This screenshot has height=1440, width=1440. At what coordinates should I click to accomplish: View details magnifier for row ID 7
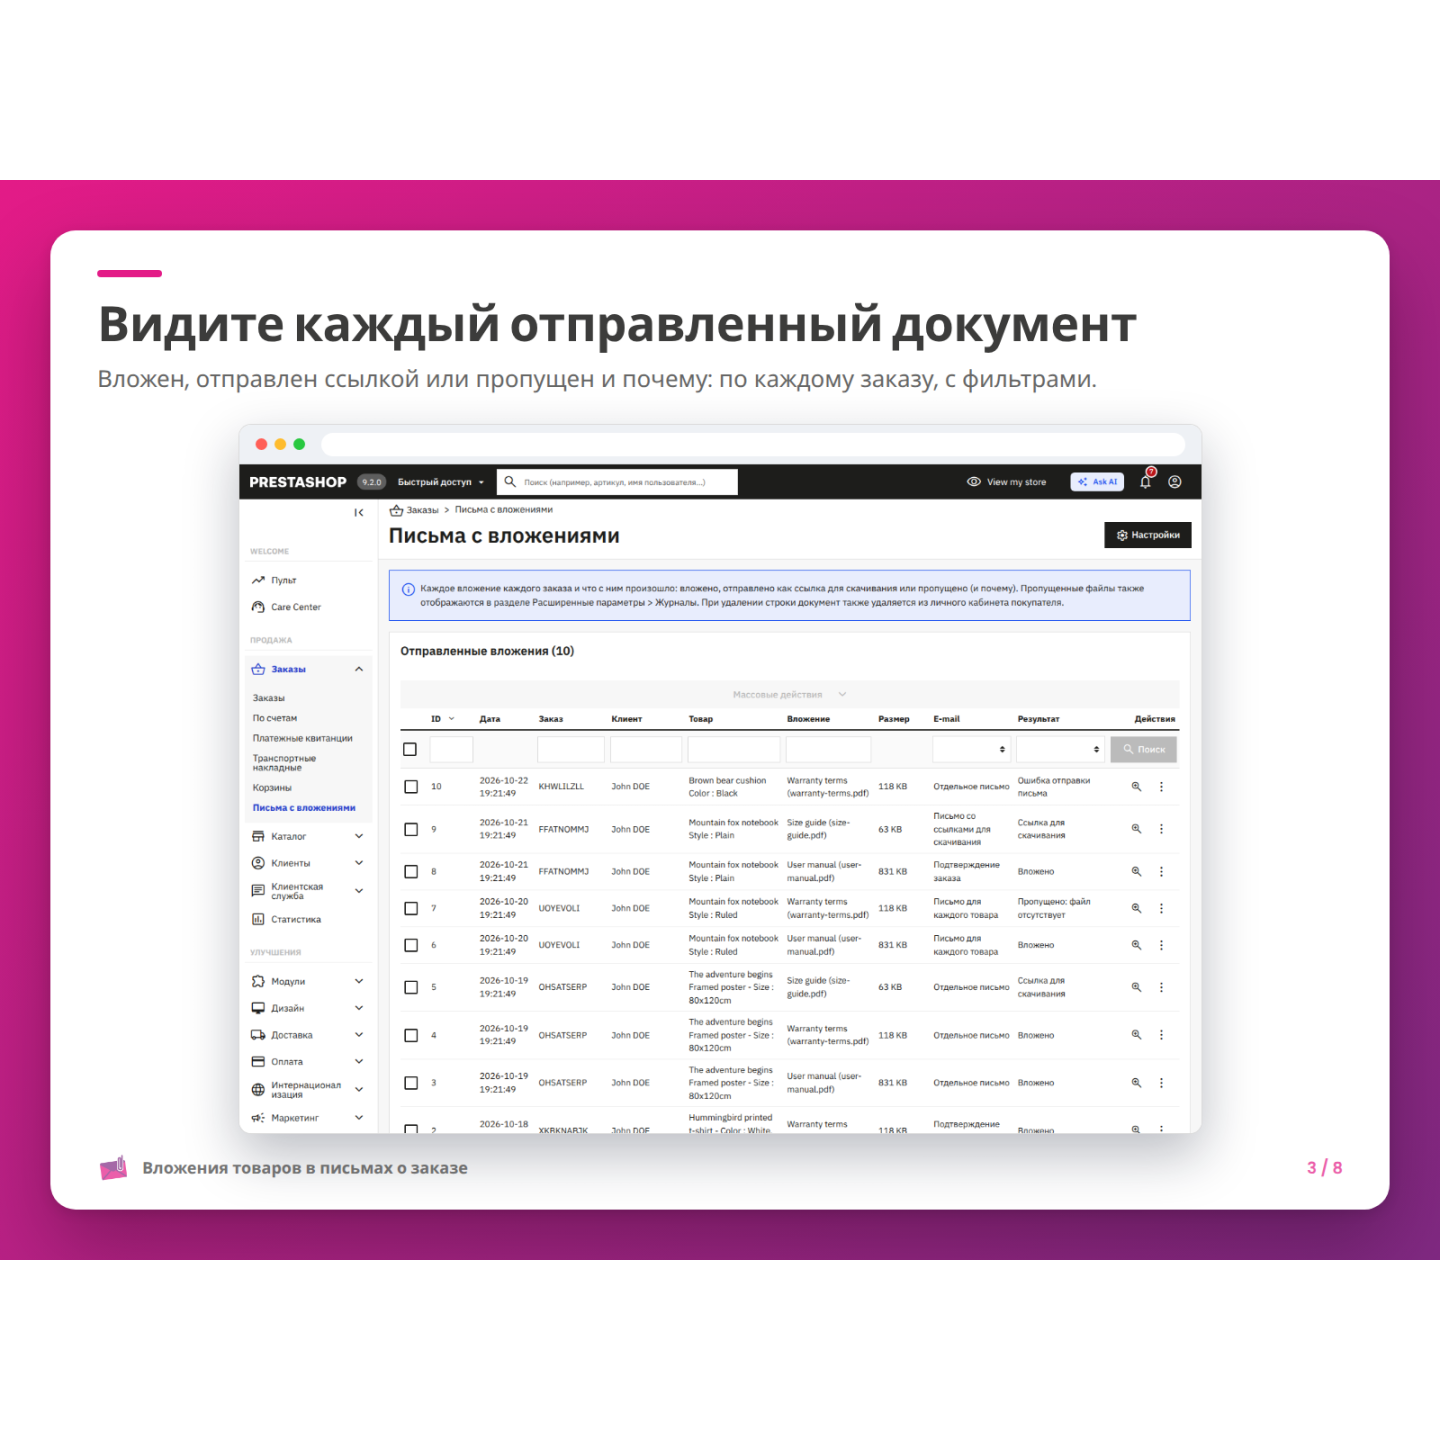click(x=1136, y=909)
